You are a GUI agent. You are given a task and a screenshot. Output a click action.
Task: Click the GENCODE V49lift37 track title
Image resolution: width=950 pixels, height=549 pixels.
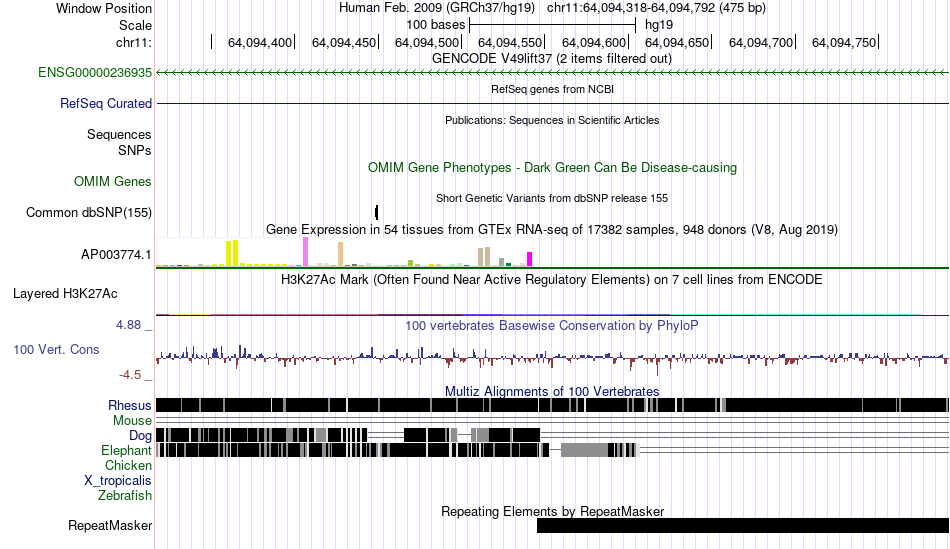(552, 59)
